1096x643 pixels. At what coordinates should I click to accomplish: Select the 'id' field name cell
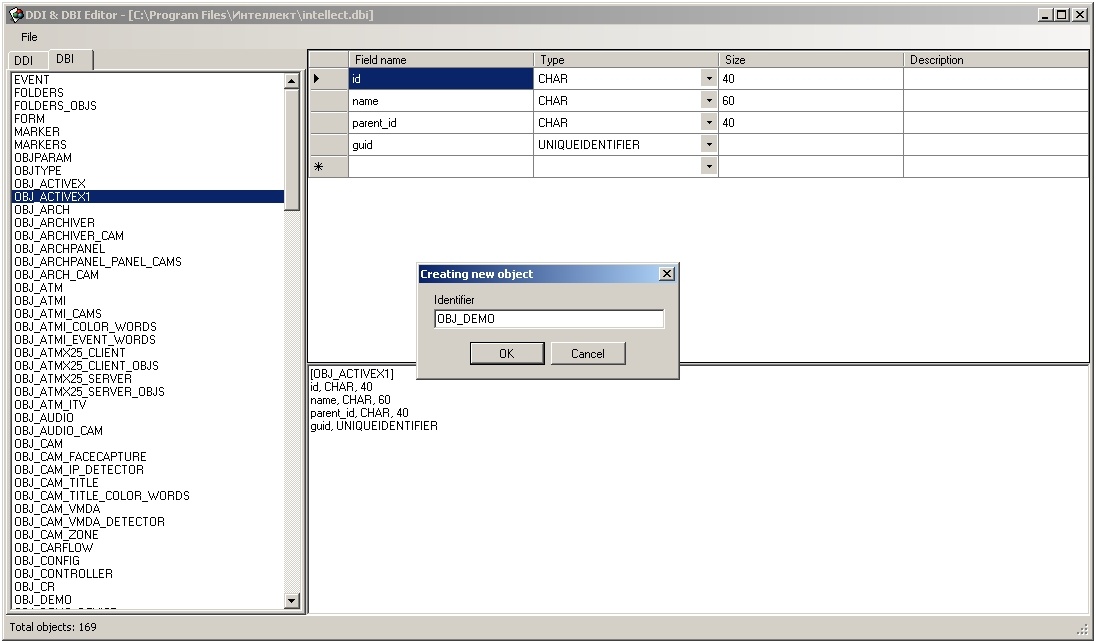pyautogui.click(x=441, y=79)
